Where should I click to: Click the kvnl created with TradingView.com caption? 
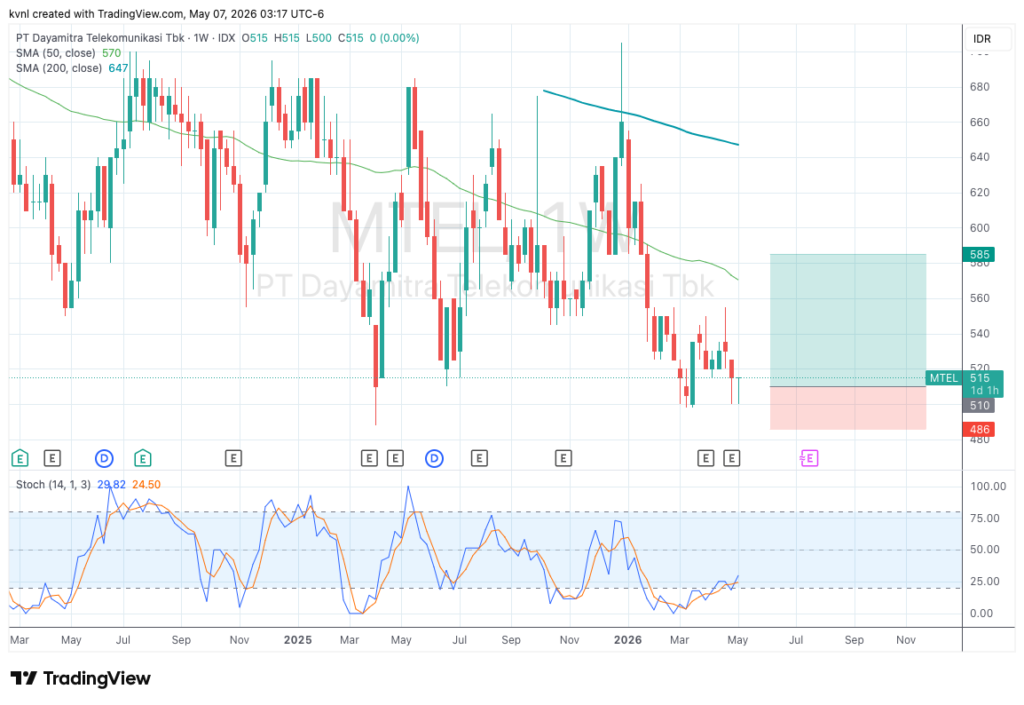coord(167,14)
